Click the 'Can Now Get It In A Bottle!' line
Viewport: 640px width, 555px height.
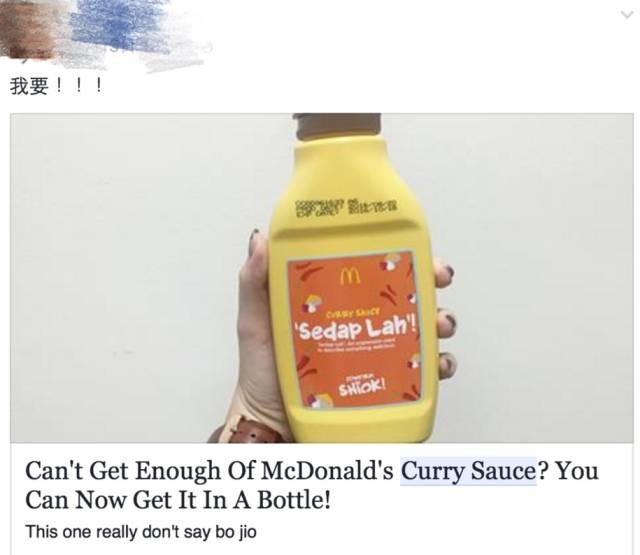(178, 499)
